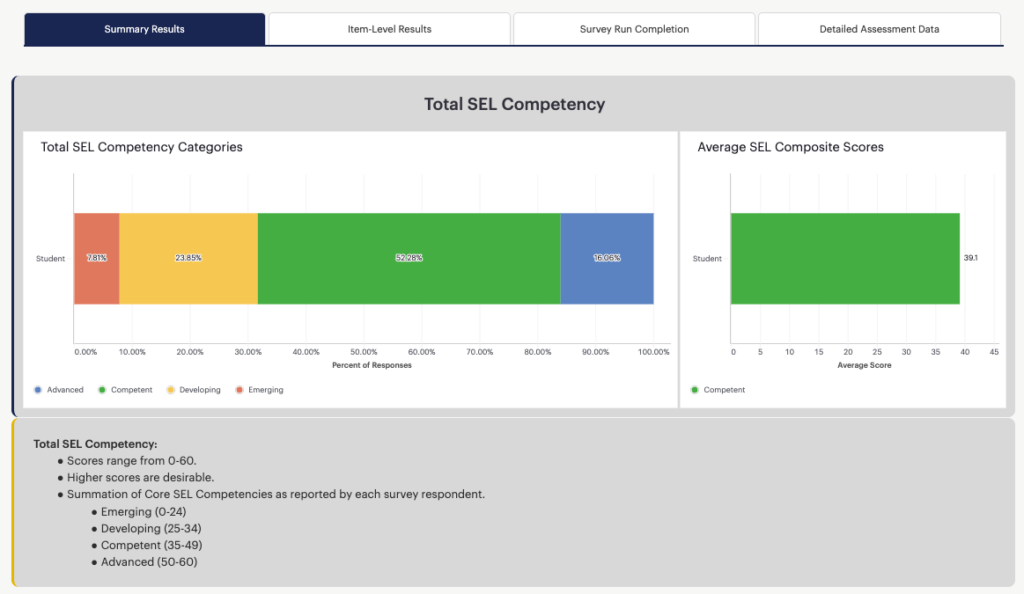Image resolution: width=1024 pixels, height=594 pixels.
Task: Select the green Competent 52.28% bar segment
Action: (409, 258)
